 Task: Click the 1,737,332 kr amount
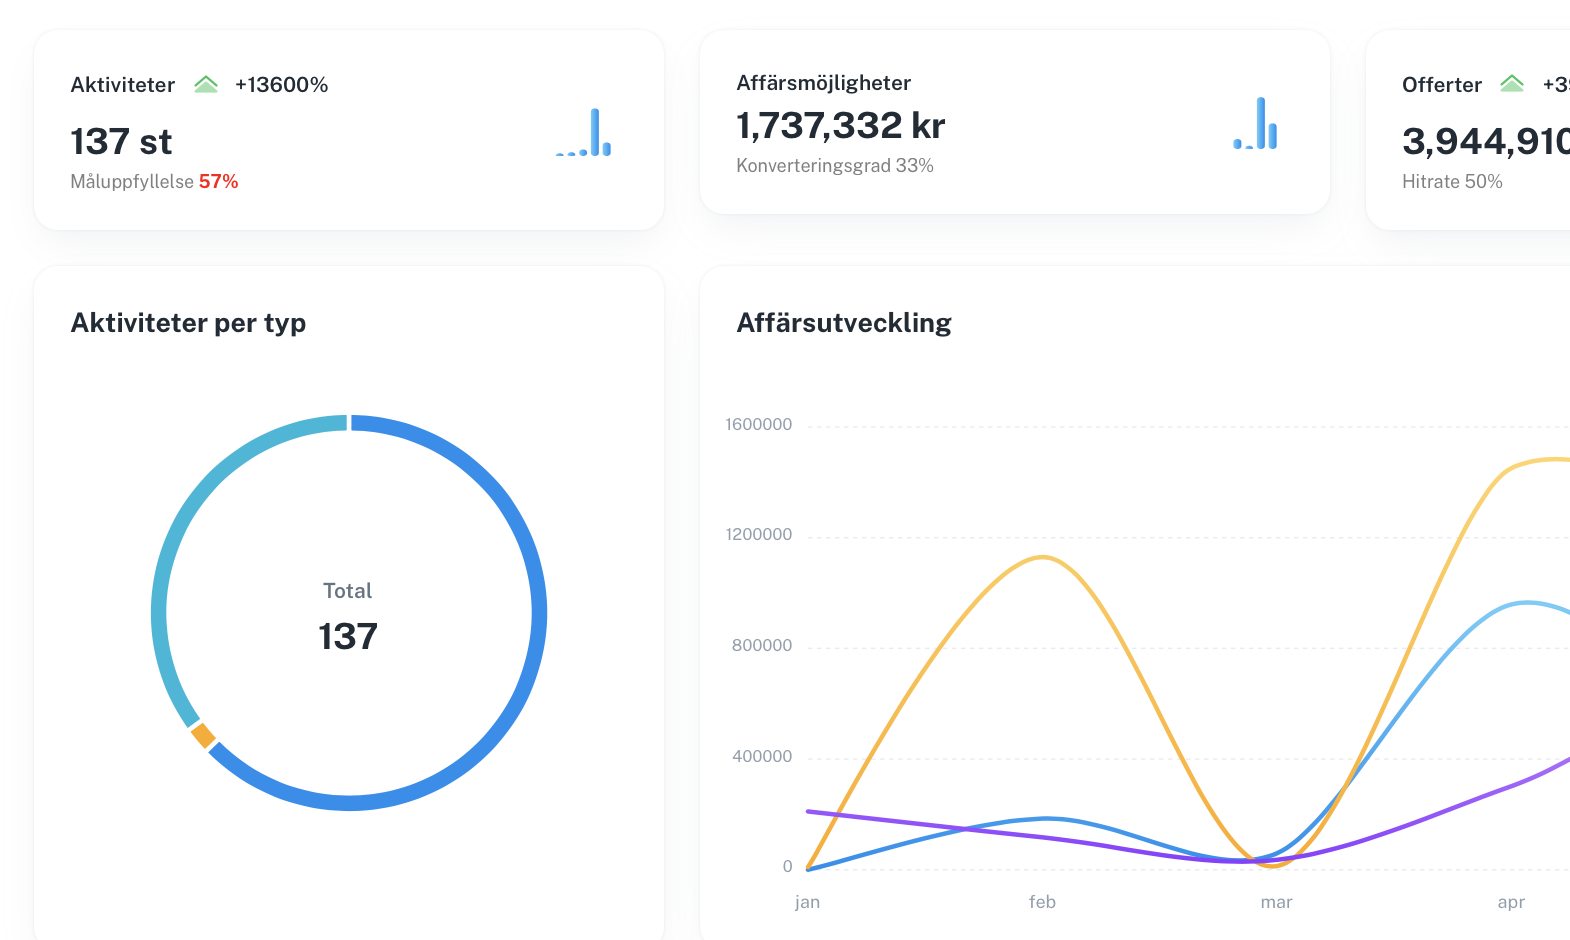click(841, 126)
